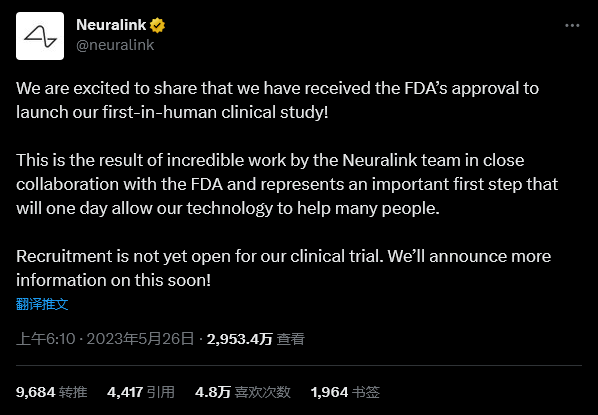Viewport: 598px width, 415px height.
Task: Open the Neuralink display name link
Action: pyautogui.click(x=111, y=25)
